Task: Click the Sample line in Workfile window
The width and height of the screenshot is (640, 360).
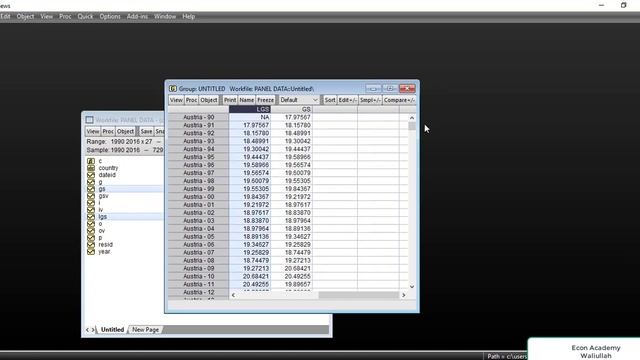Action: (x=124, y=150)
